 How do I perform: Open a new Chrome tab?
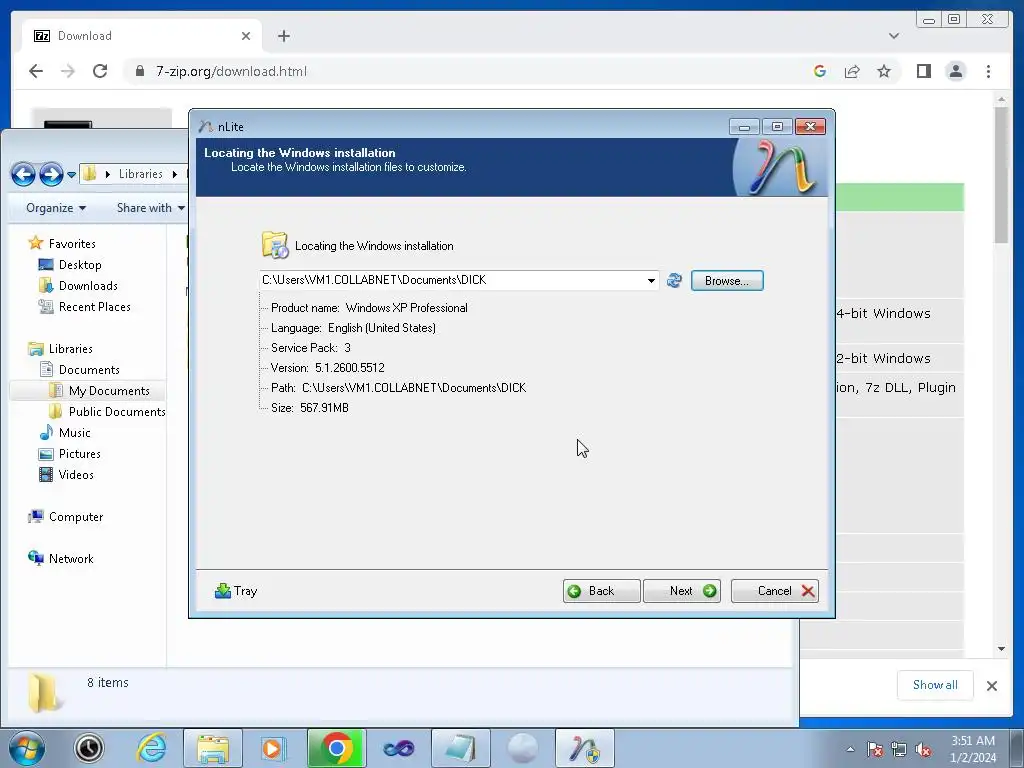(283, 36)
